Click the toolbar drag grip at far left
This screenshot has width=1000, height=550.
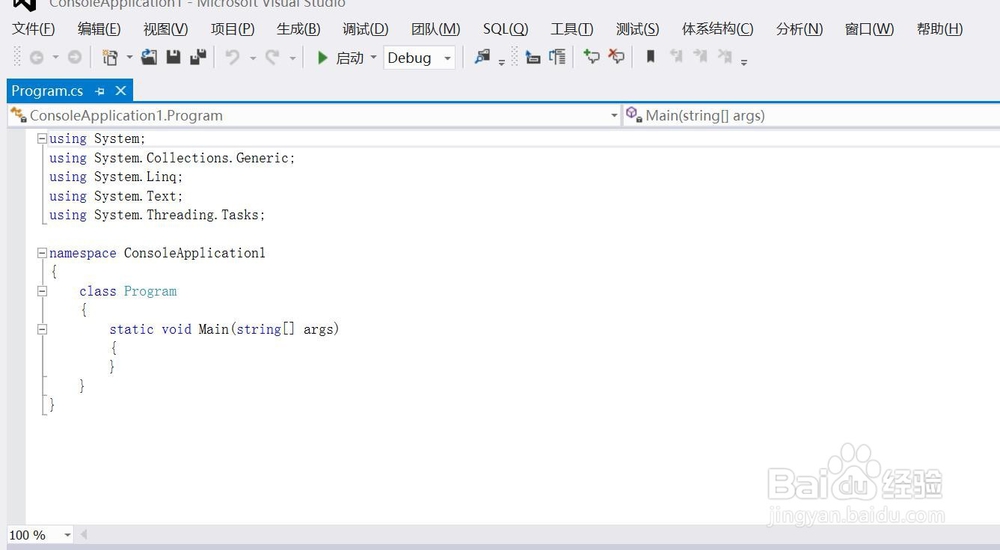click(x=17, y=57)
